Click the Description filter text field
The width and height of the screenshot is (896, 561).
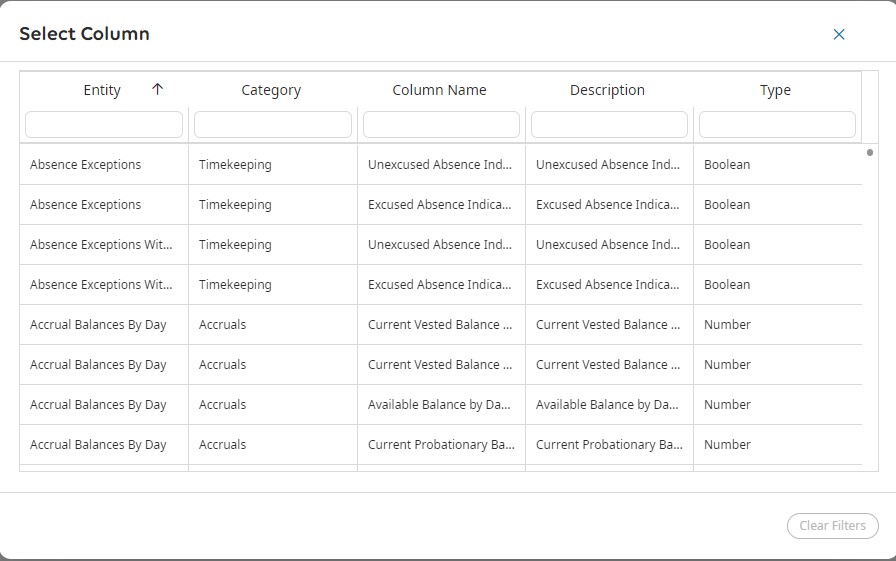609,124
